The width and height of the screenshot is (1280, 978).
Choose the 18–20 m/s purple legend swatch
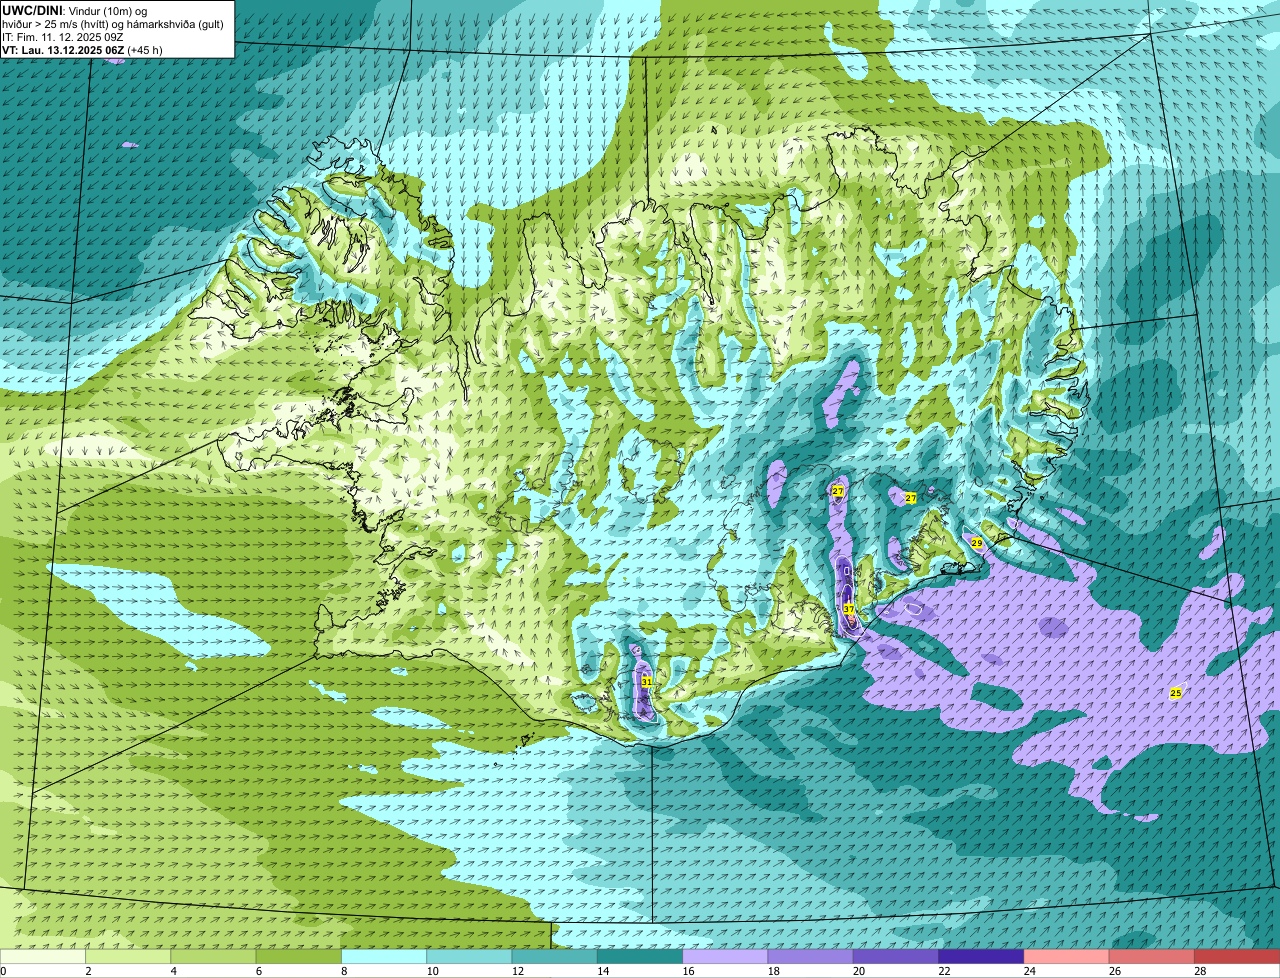pyautogui.click(x=811, y=956)
